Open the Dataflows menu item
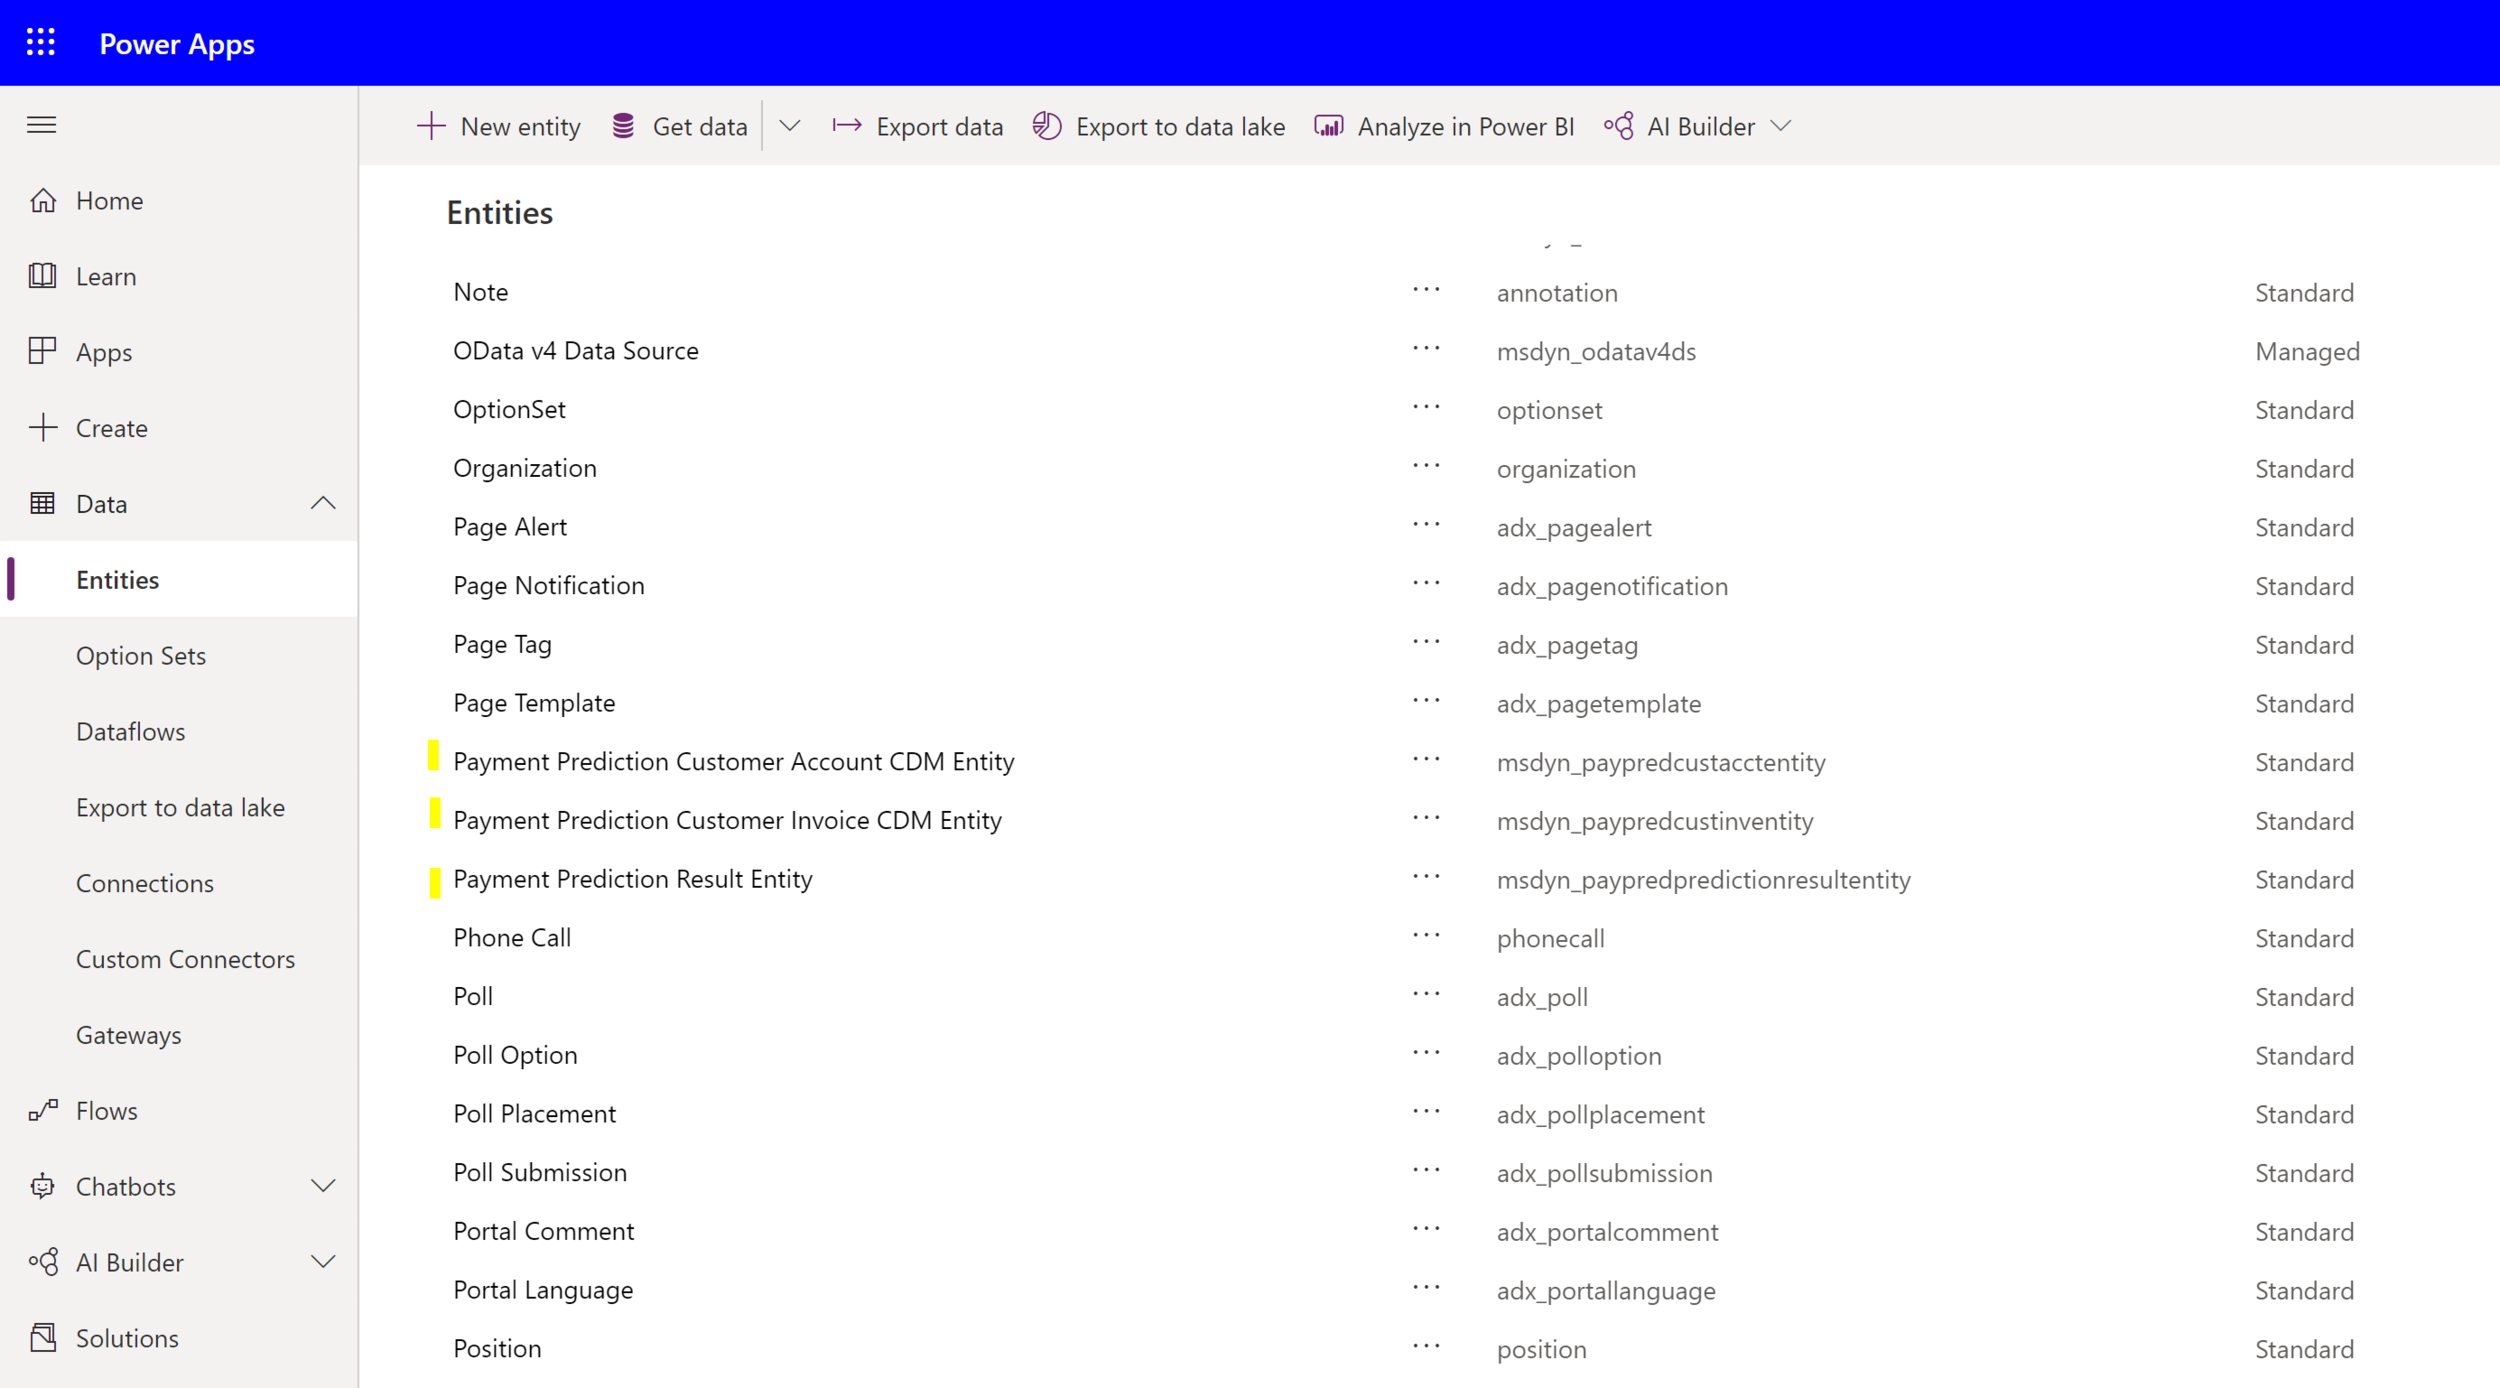The width and height of the screenshot is (2500, 1388). click(131, 732)
